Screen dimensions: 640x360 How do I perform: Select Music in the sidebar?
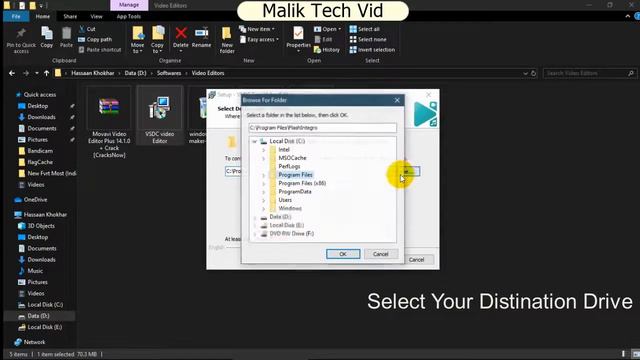(x=35, y=271)
